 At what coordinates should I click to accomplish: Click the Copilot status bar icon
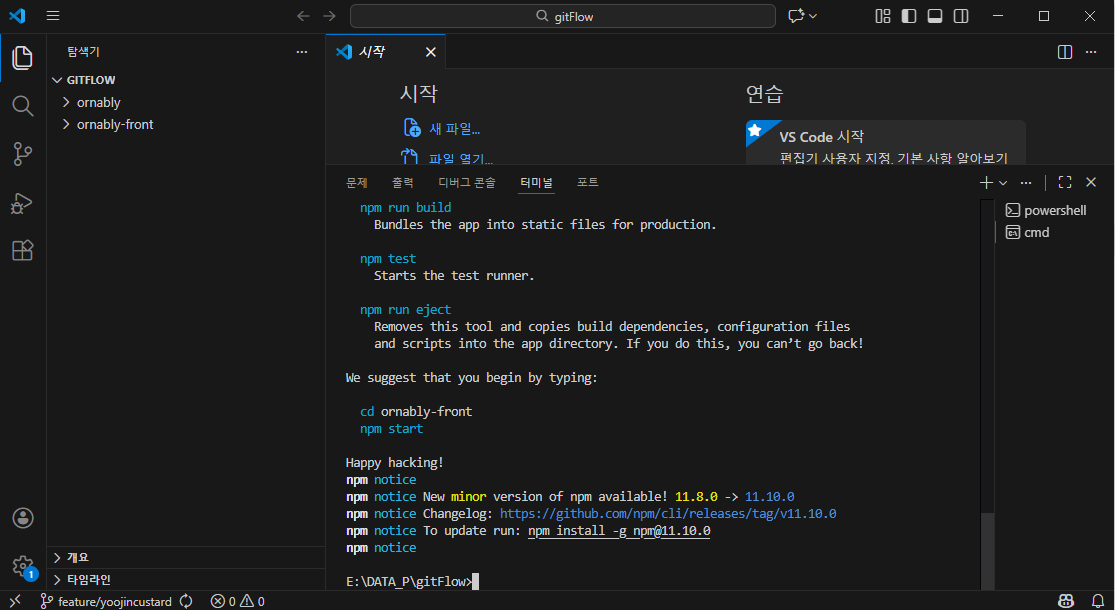tap(1065, 601)
